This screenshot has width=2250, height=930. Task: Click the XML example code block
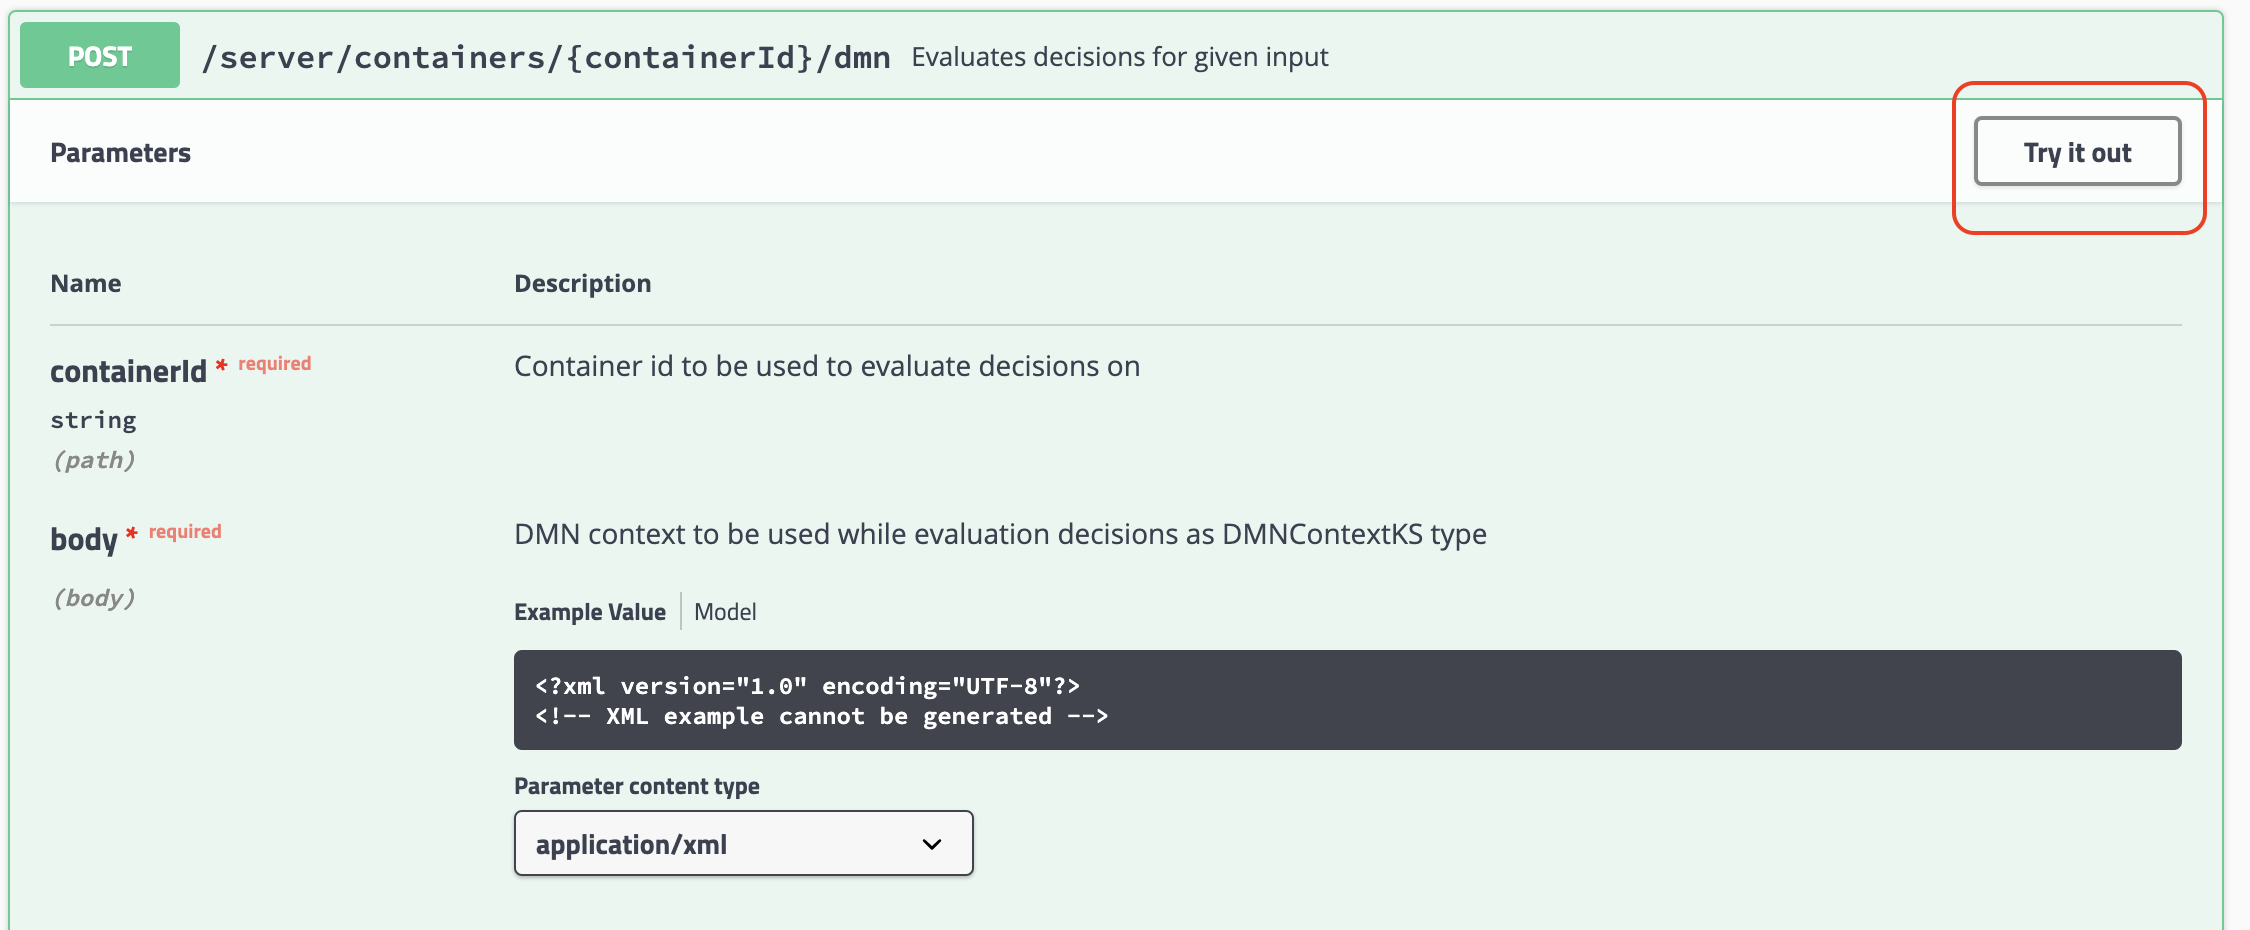(1347, 700)
